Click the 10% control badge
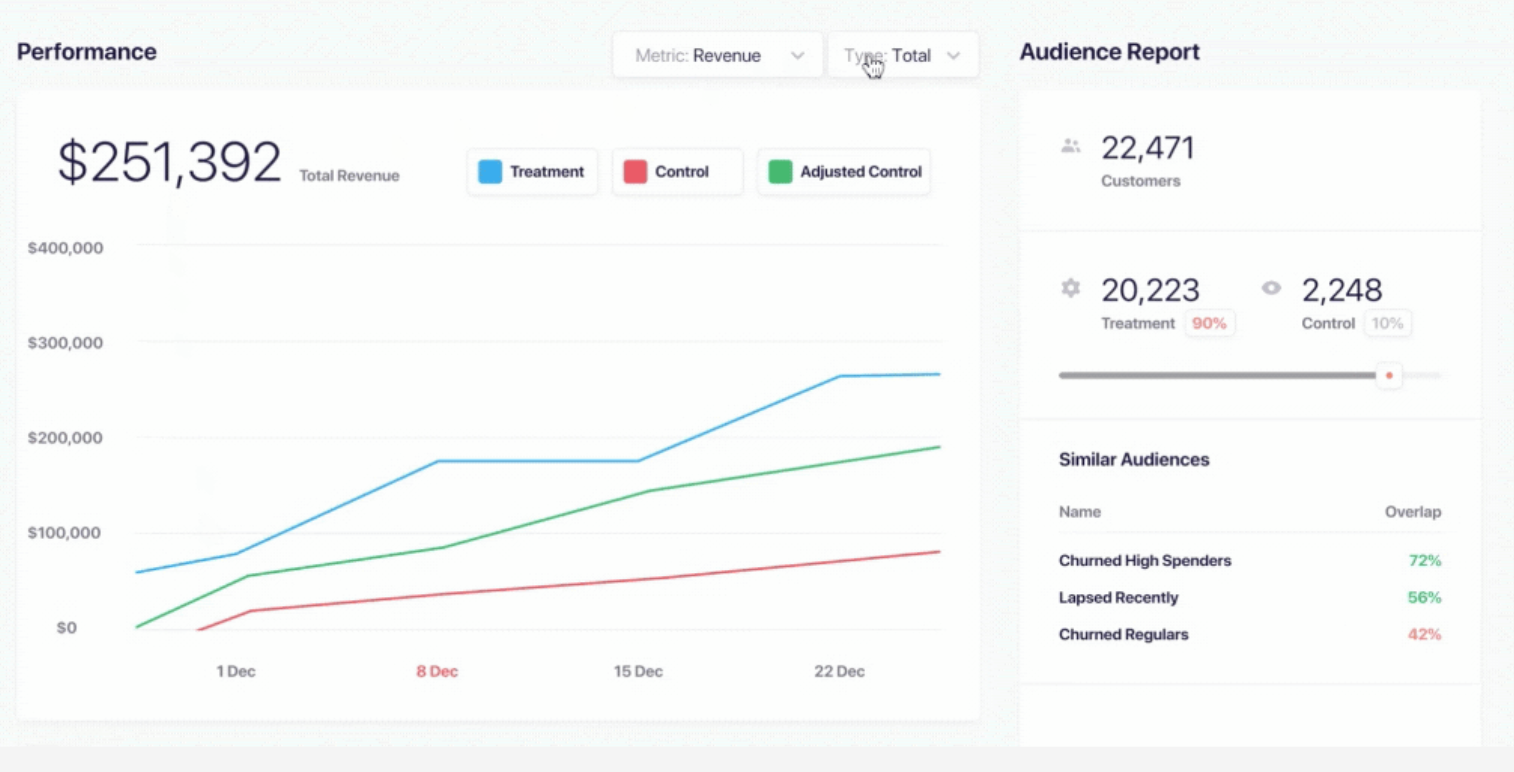The width and height of the screenshot is (1514, 772). click(x=1387, y=323)
